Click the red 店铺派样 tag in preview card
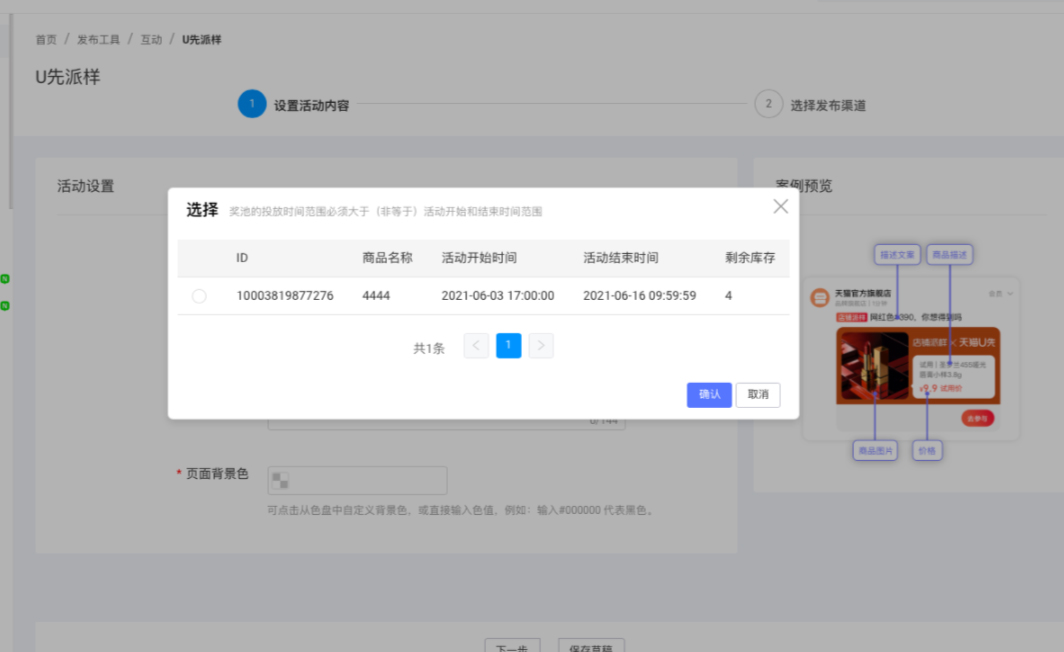 coord(851,317)
